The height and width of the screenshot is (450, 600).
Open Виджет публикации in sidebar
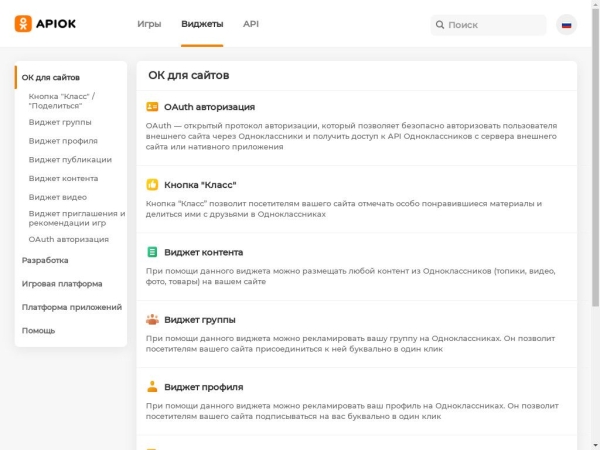click(70, 160)
